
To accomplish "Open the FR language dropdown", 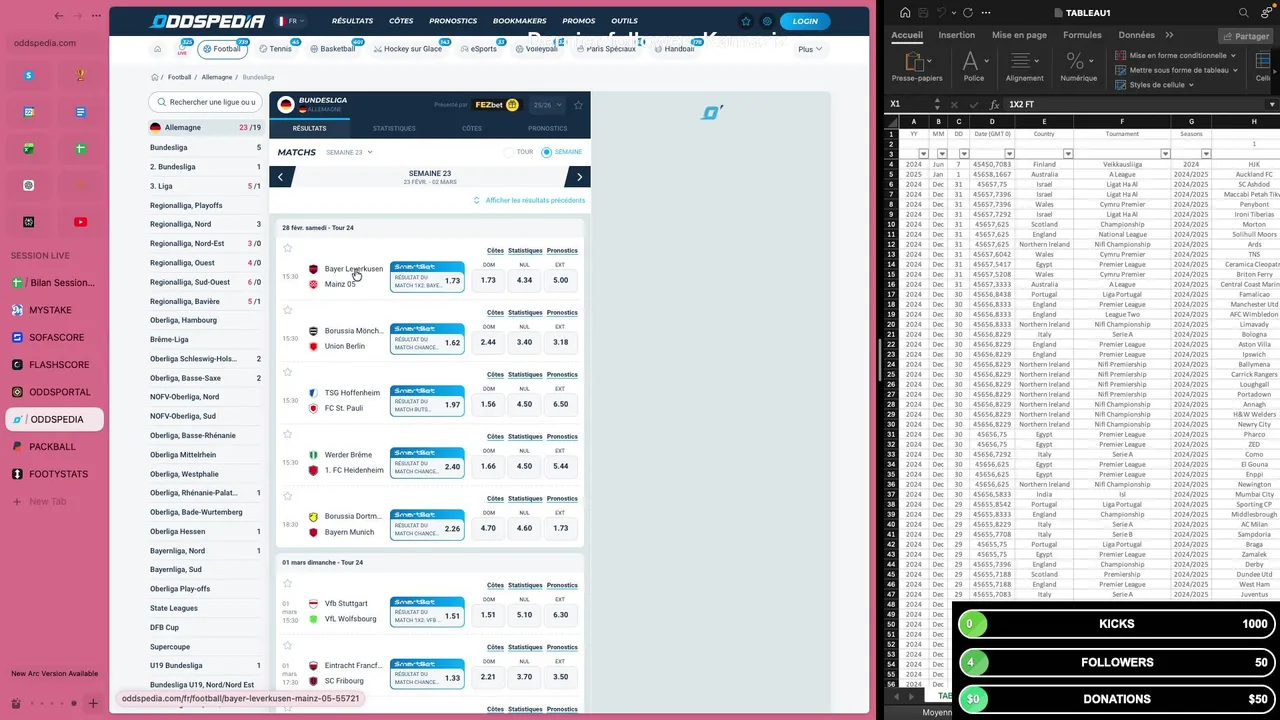I will [x=292, y=21].
